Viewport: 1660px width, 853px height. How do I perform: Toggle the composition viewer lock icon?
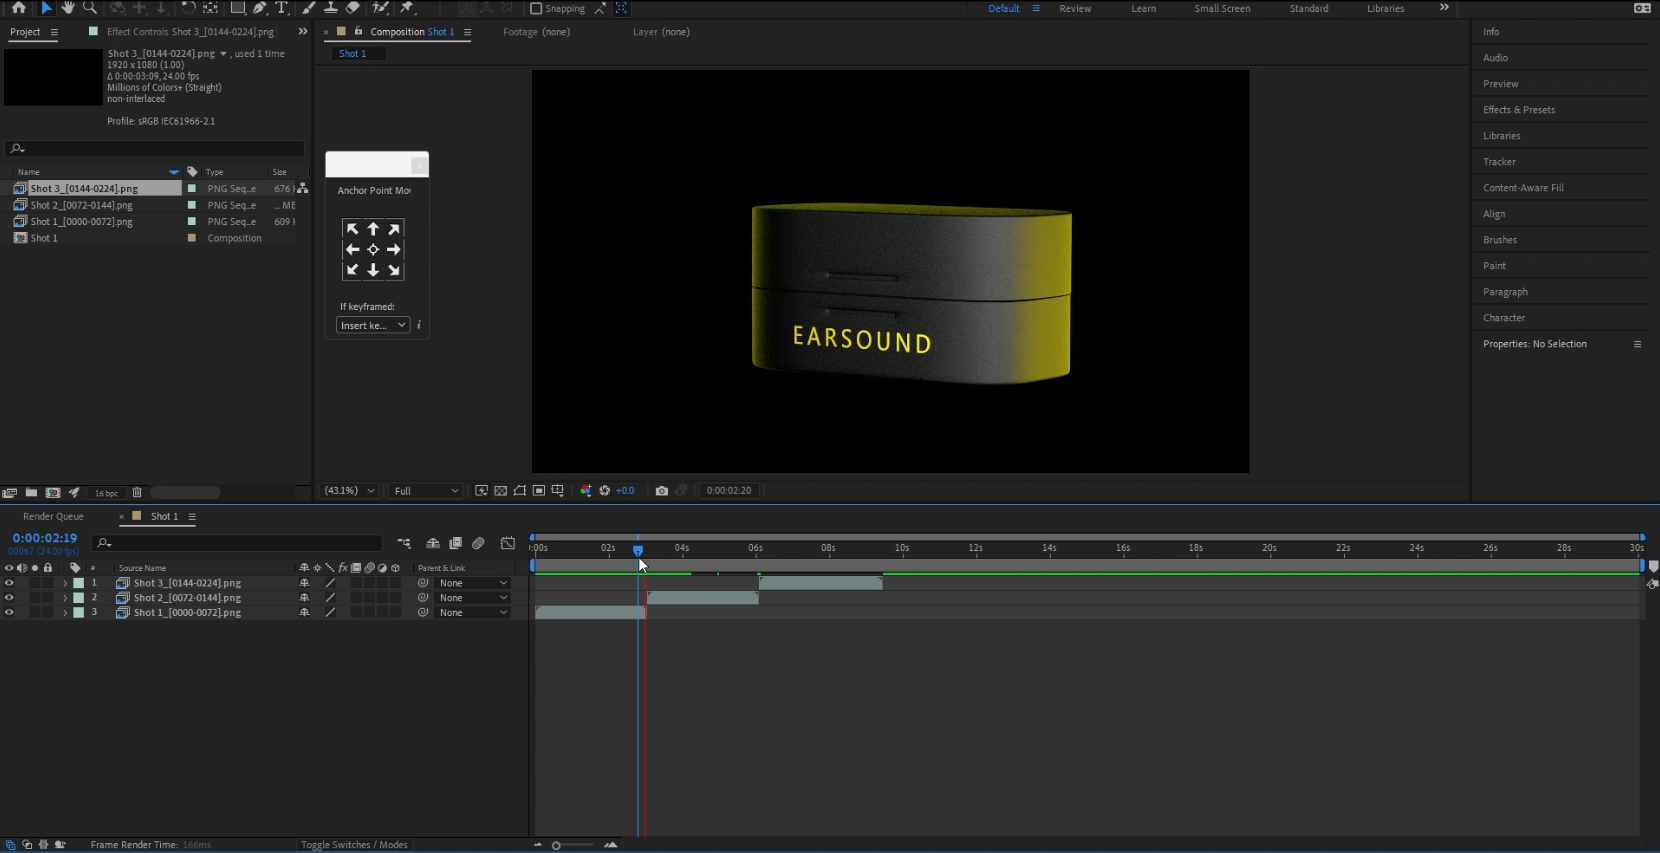[x=358, y=31]
